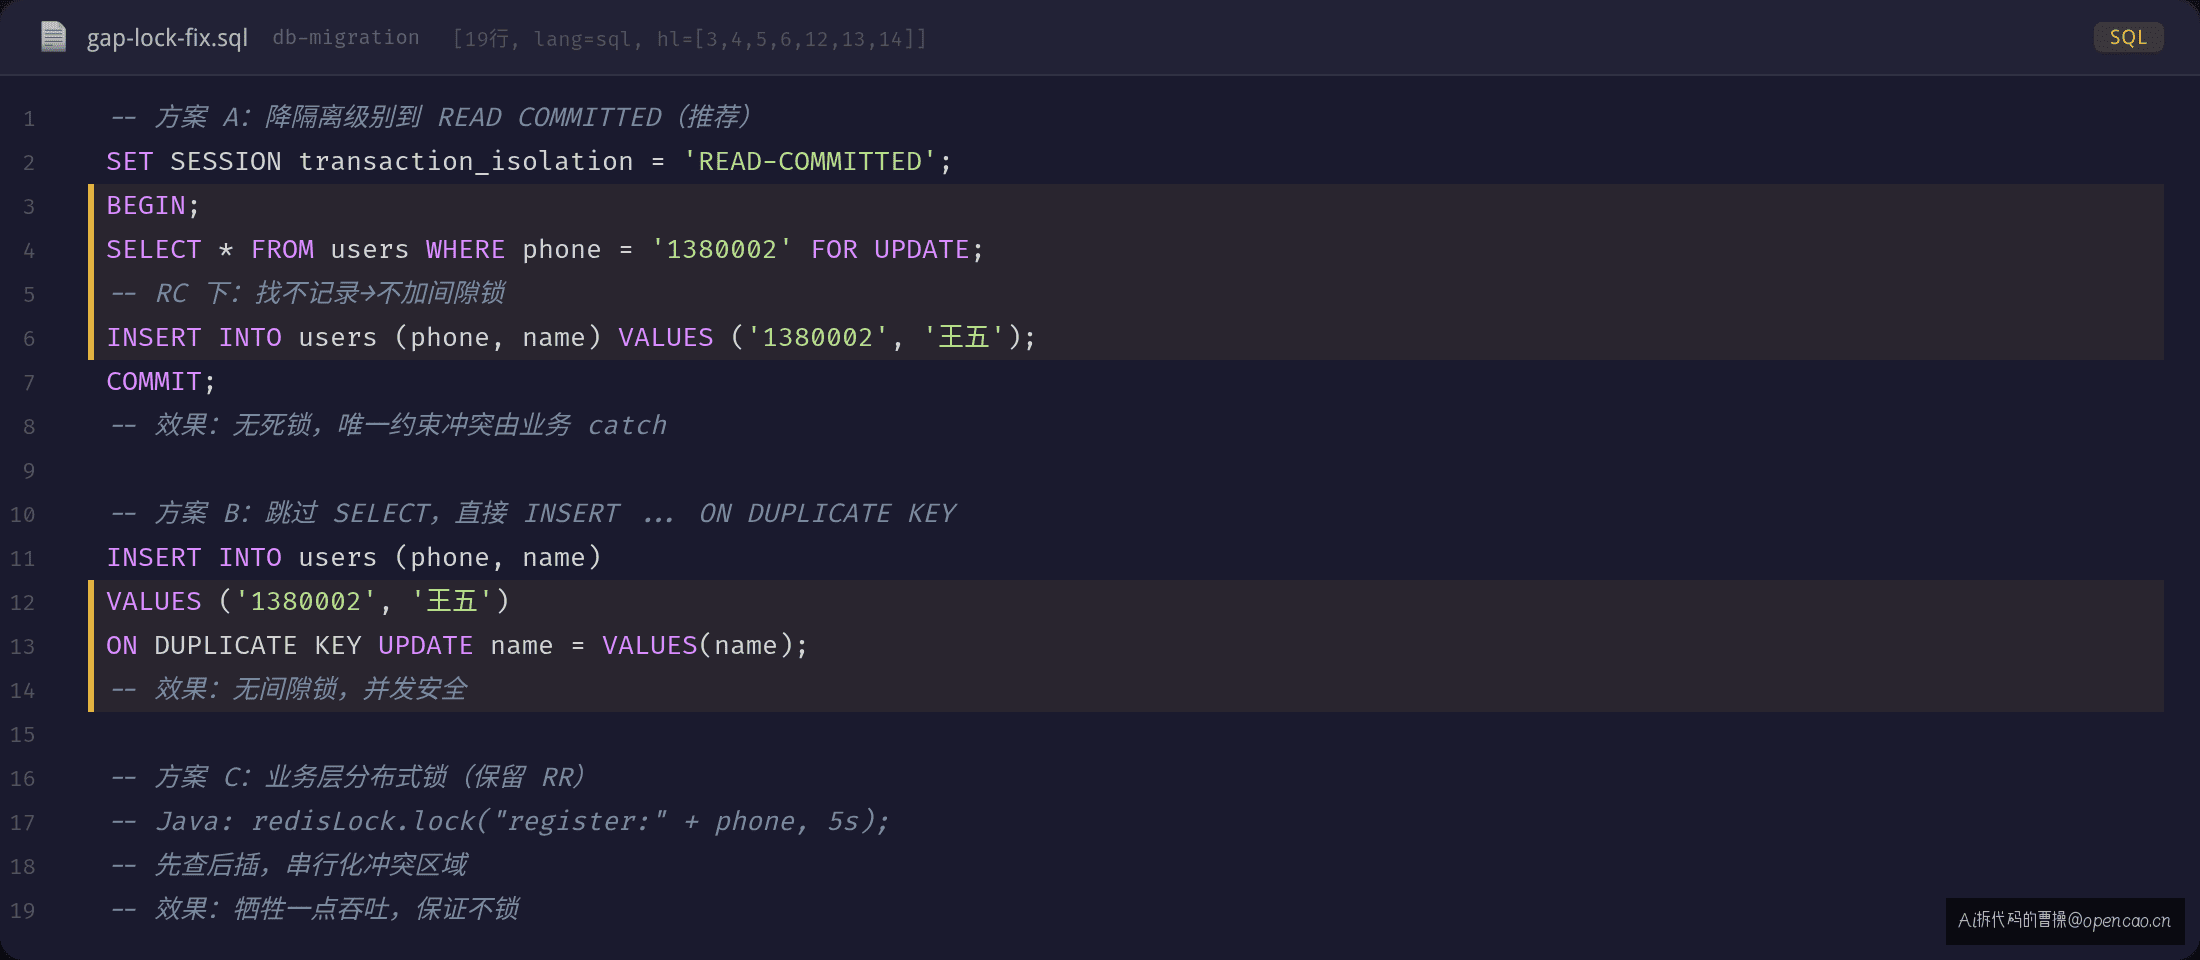This screenshot has width=2200, height=960.
Task: Click comment '方案 B: 跳过 SELECT, 直接 INSERT'
Action: pos(532,513)
